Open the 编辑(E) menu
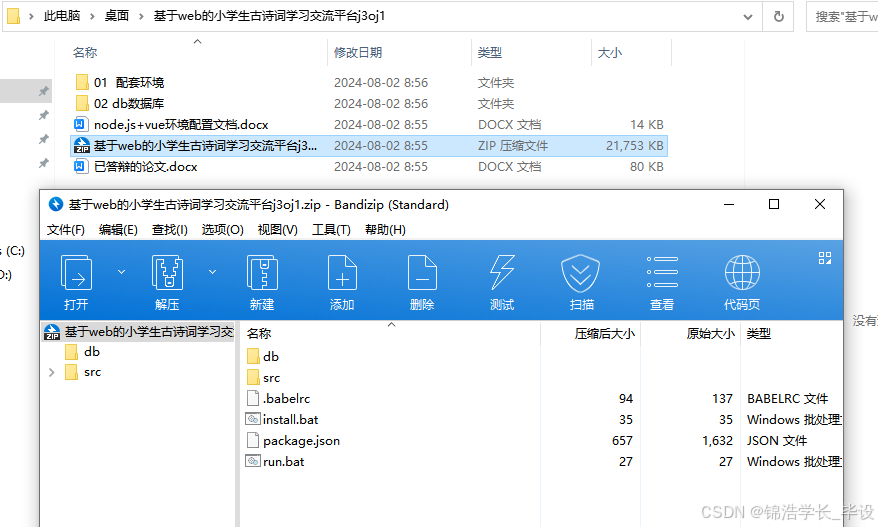 tap(118, 230)
